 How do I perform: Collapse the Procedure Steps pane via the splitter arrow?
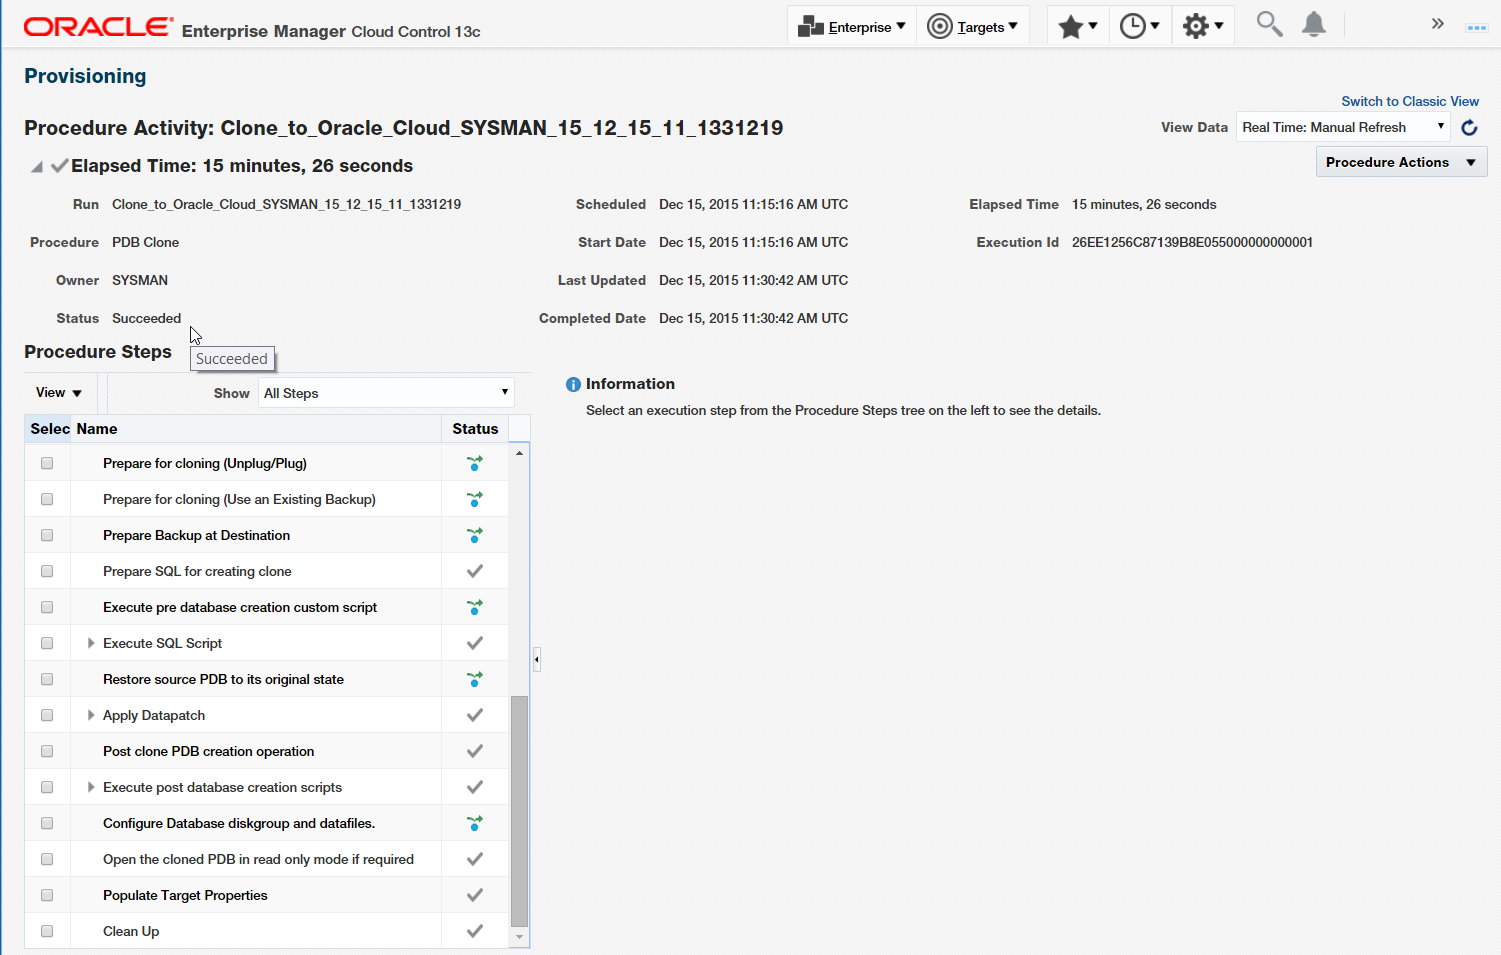coord(537,659)
